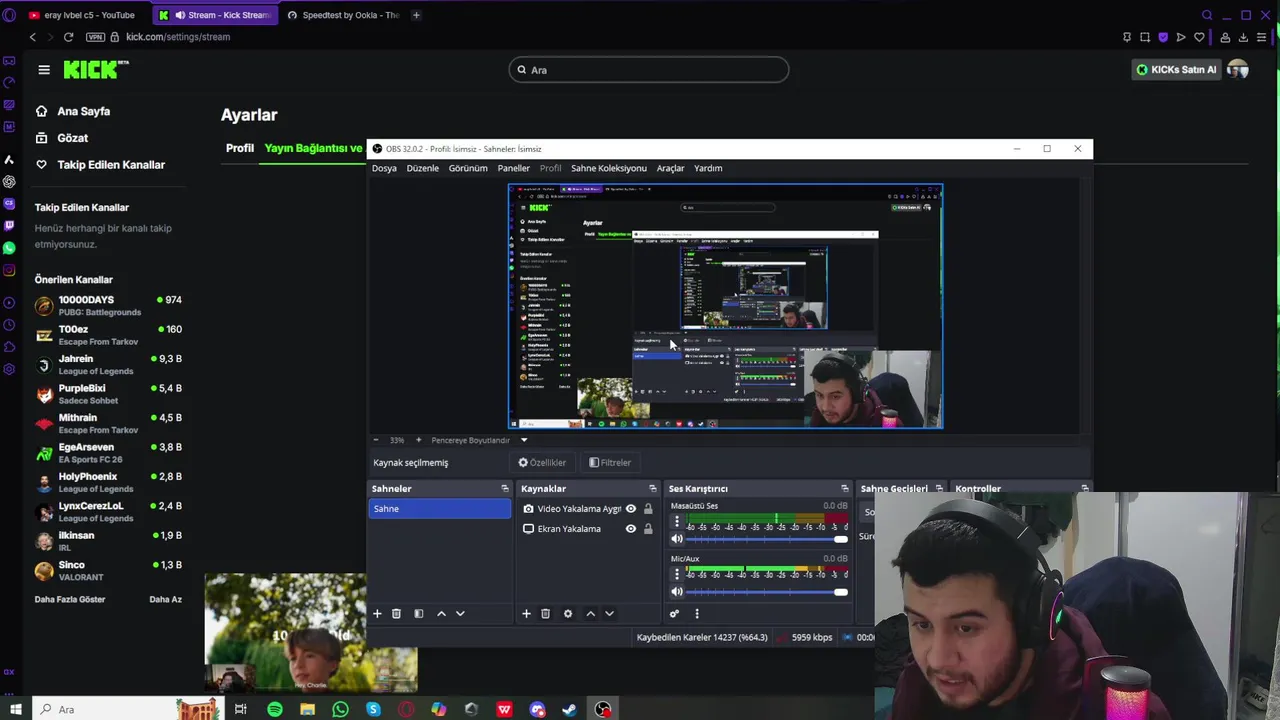Open the preview scaling dropdown (Pencereye Boyutlandır)

(523, 440)
